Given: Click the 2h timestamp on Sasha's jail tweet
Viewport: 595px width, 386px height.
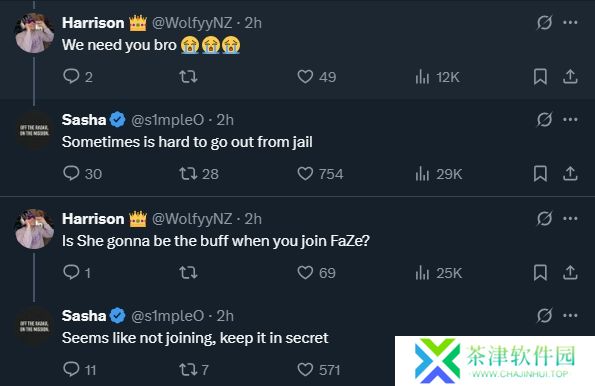Looking at the screenshot, I should [225, 120].
